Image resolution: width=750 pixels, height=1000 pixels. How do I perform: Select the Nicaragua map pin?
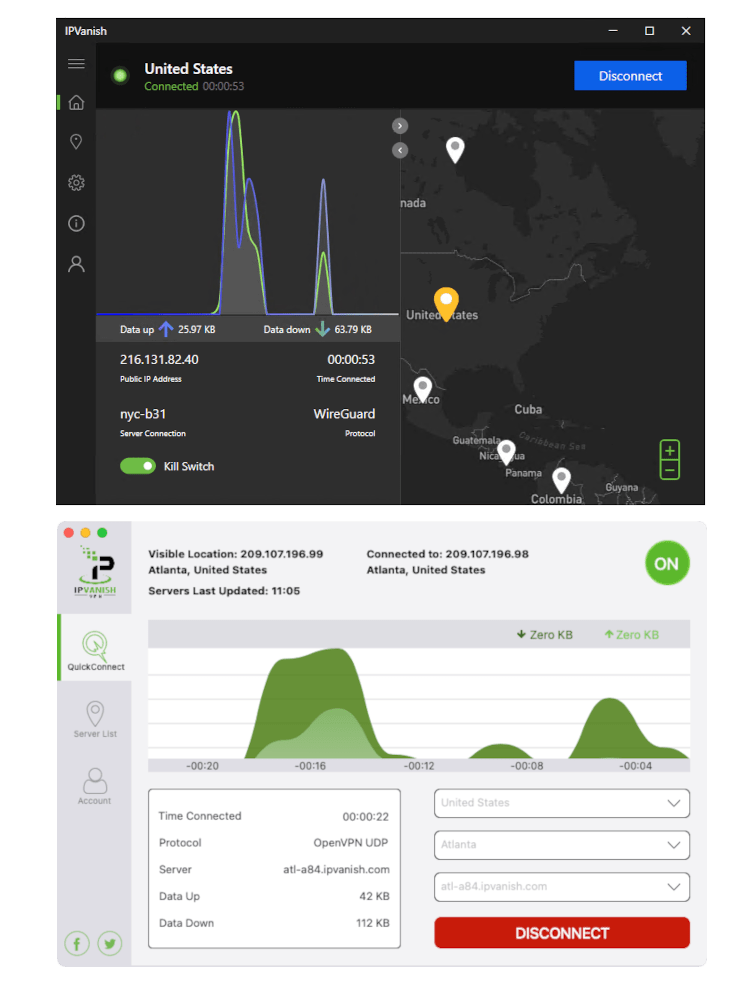(506, 452)
